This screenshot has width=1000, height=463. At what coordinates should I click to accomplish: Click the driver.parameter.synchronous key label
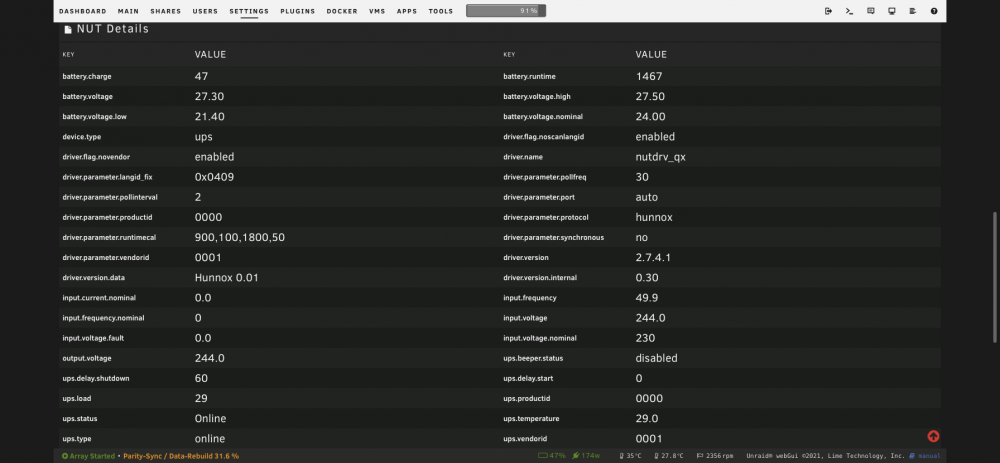(x=554, y=237)
